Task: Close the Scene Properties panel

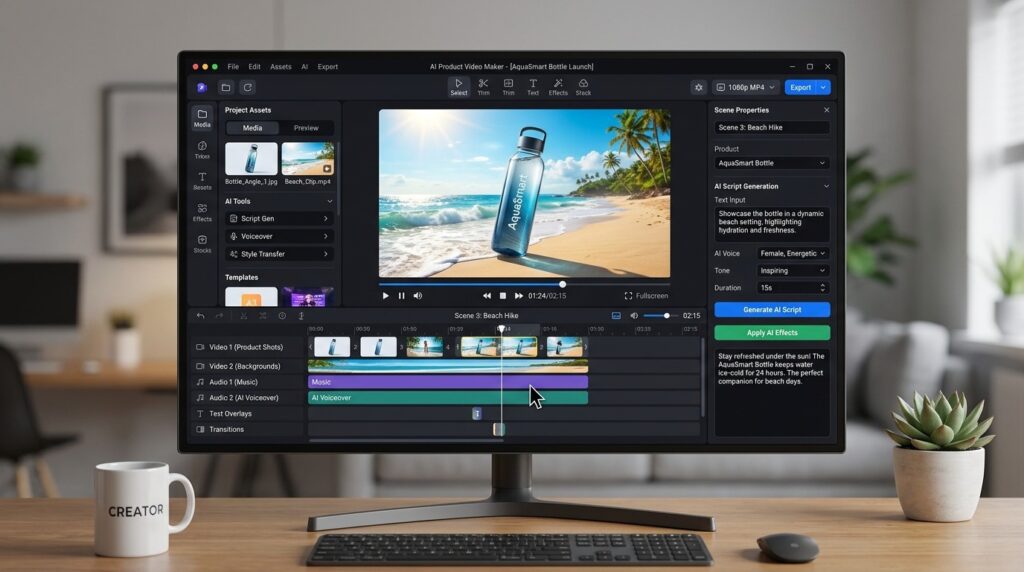Action: pos(826,110)
